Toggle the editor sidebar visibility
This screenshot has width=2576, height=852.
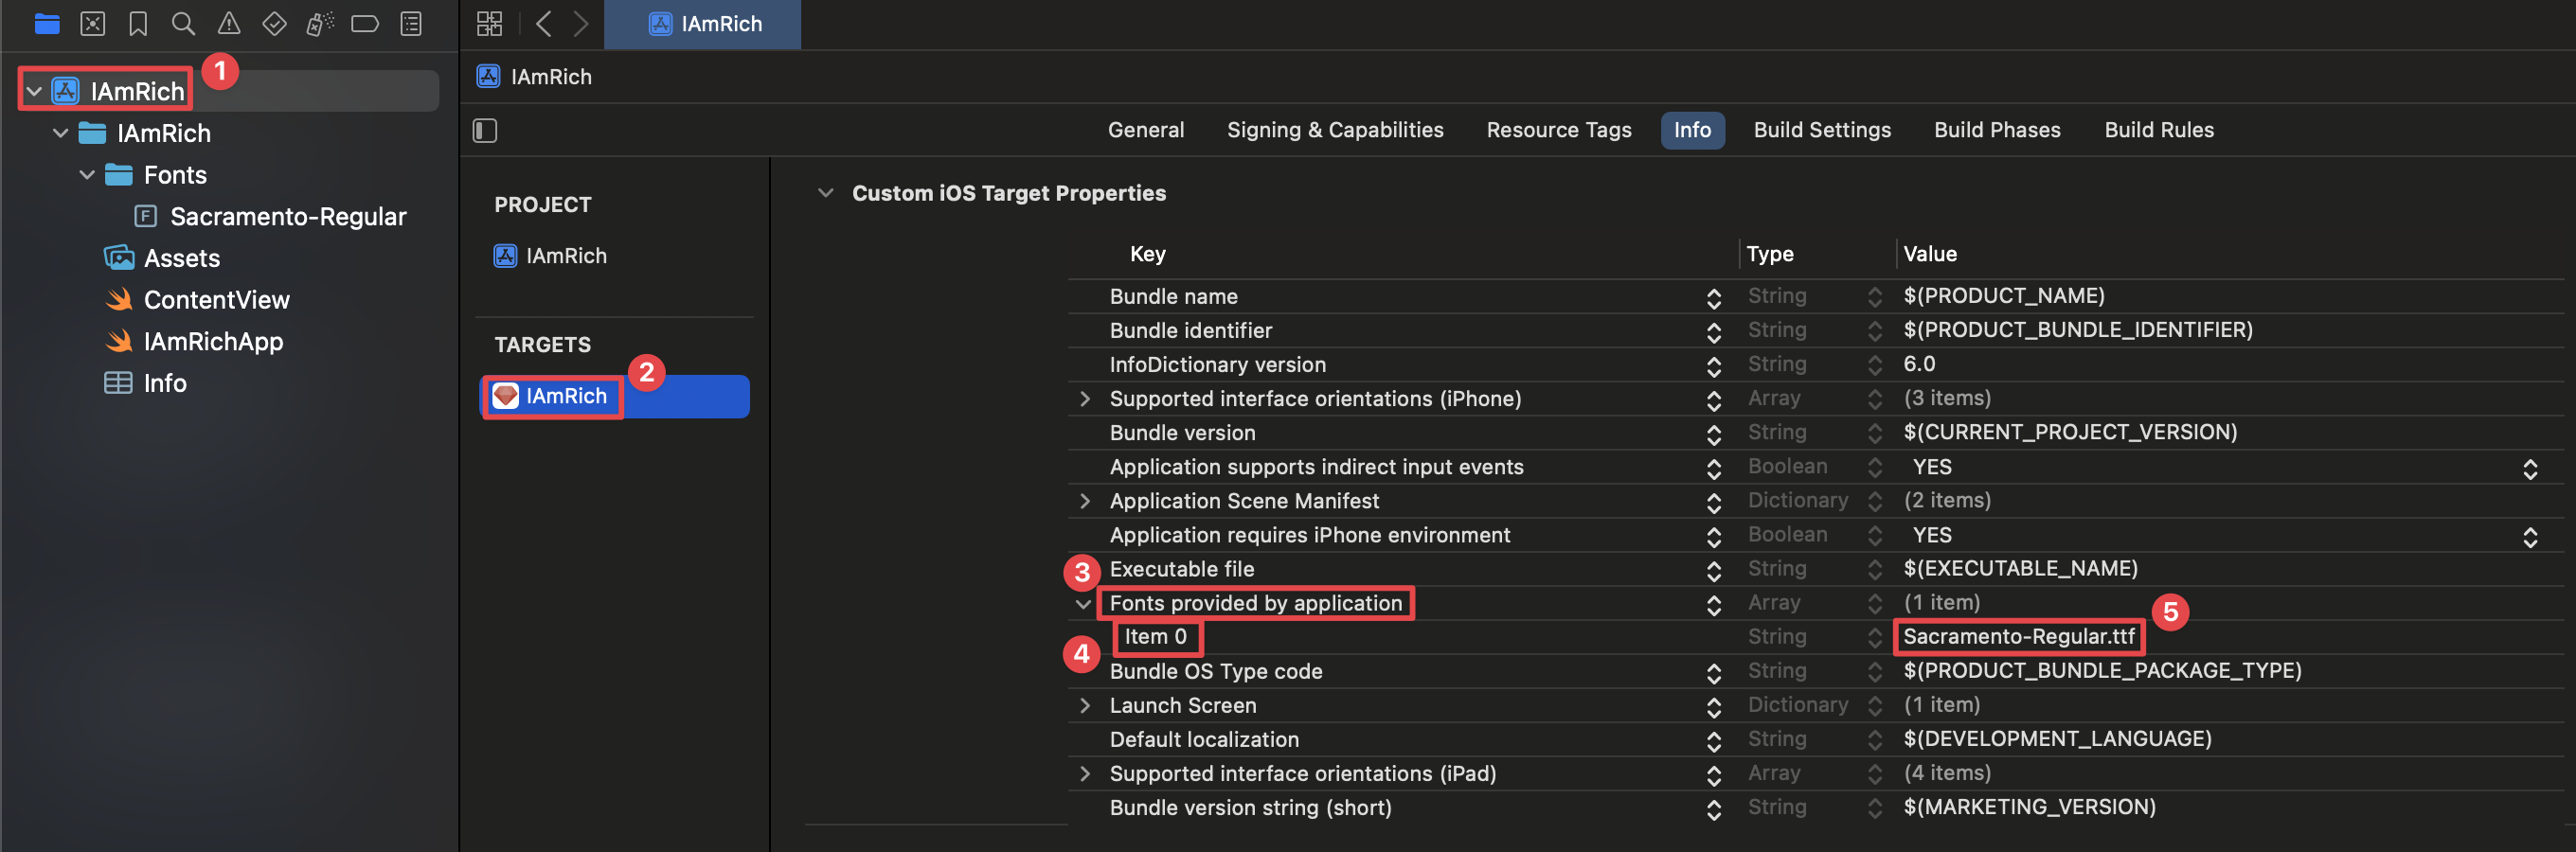click(484, 130)
